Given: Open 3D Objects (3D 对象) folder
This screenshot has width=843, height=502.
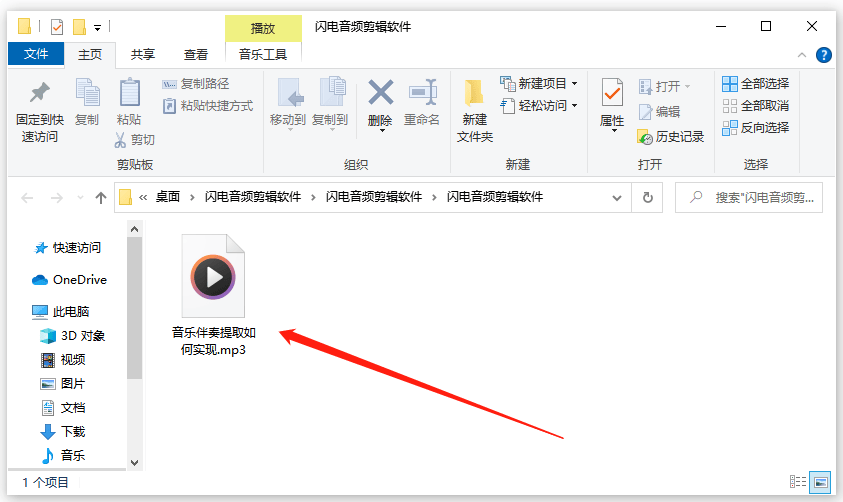Looking at the screenshot, I should click(73, 336).
